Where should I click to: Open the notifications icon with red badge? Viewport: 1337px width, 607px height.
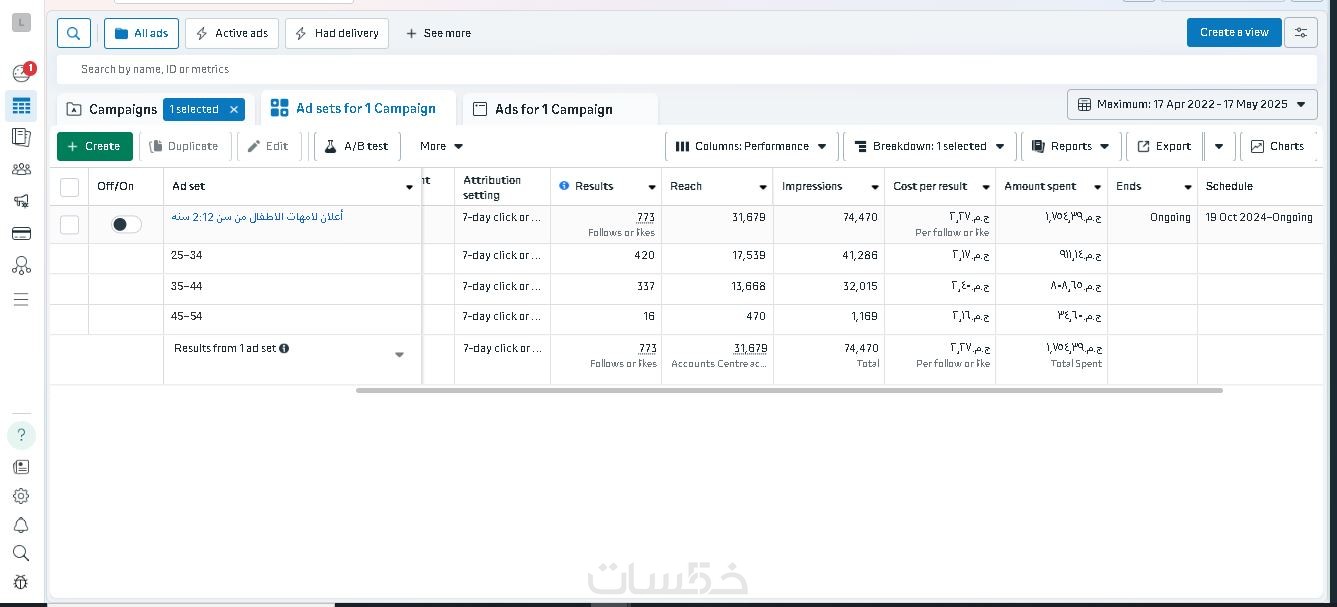(22, 73)
